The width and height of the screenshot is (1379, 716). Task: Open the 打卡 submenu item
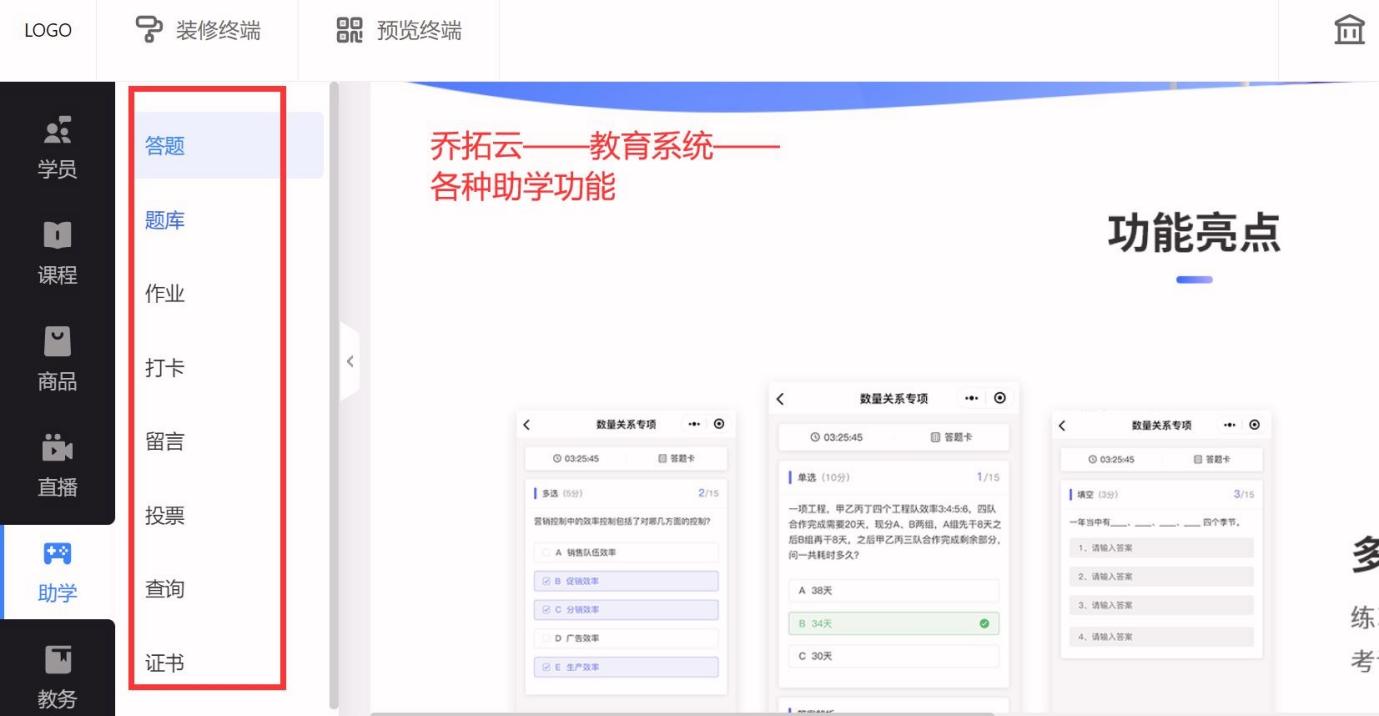point(165,368)
